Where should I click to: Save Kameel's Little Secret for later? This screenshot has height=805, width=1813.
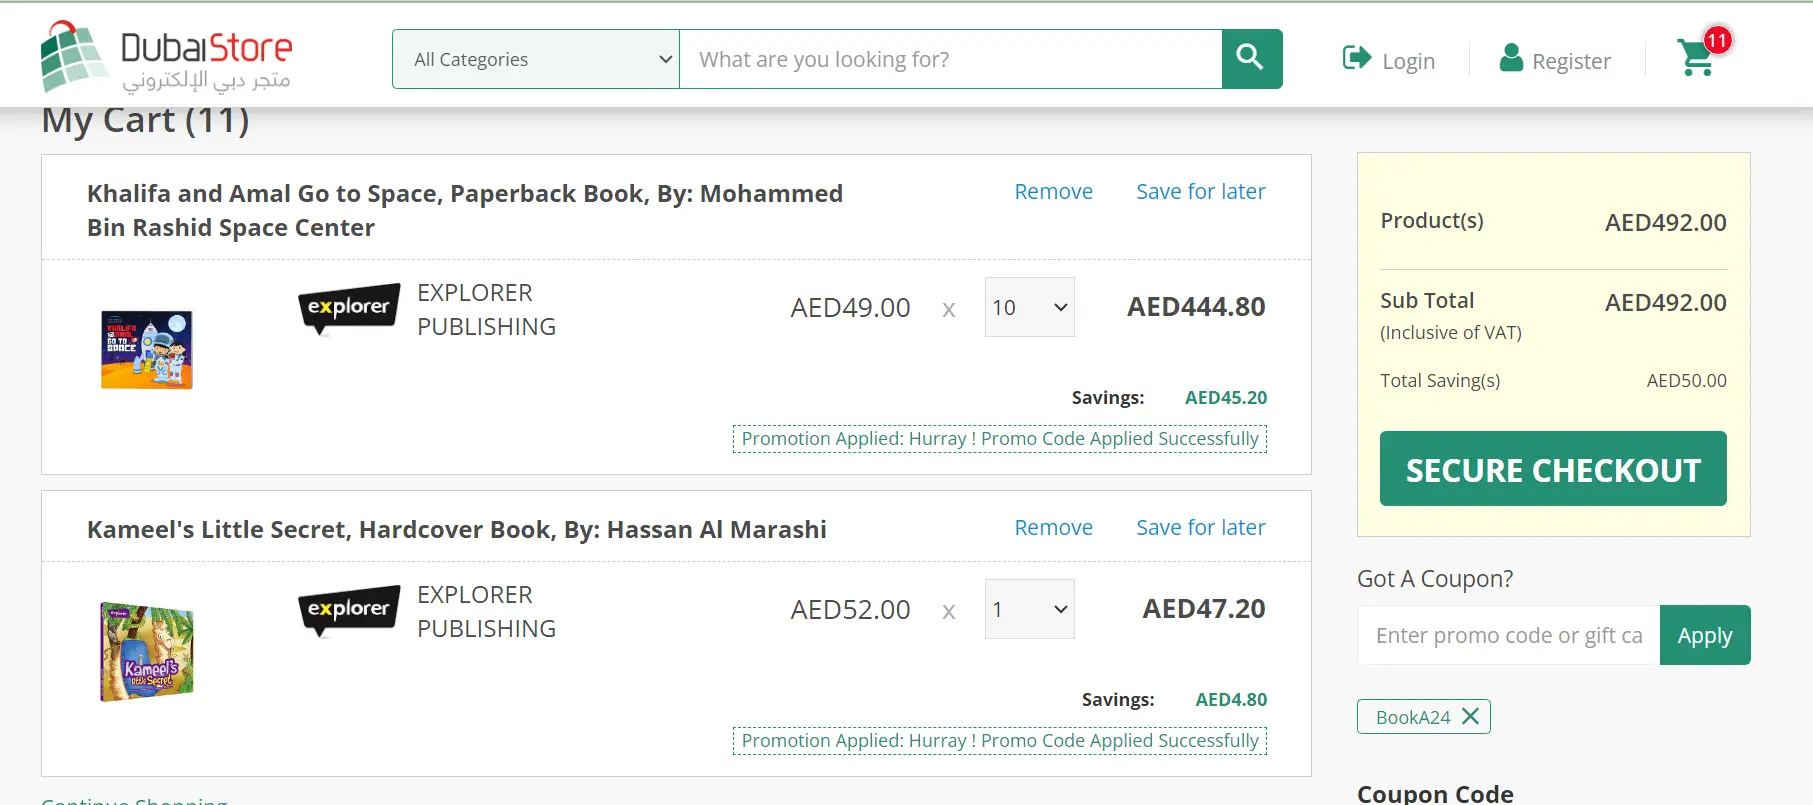point(1200,527)
